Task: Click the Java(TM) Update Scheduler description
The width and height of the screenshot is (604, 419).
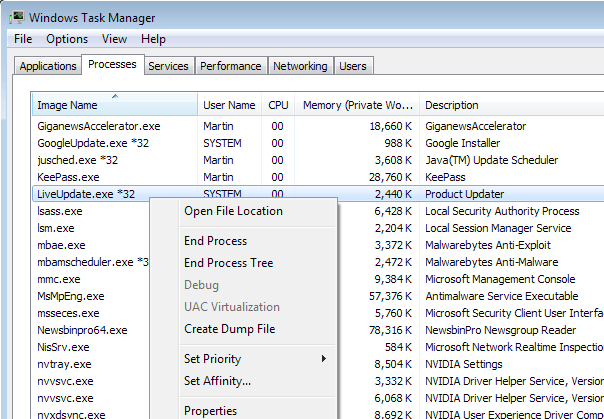Action: pos(492,160)
